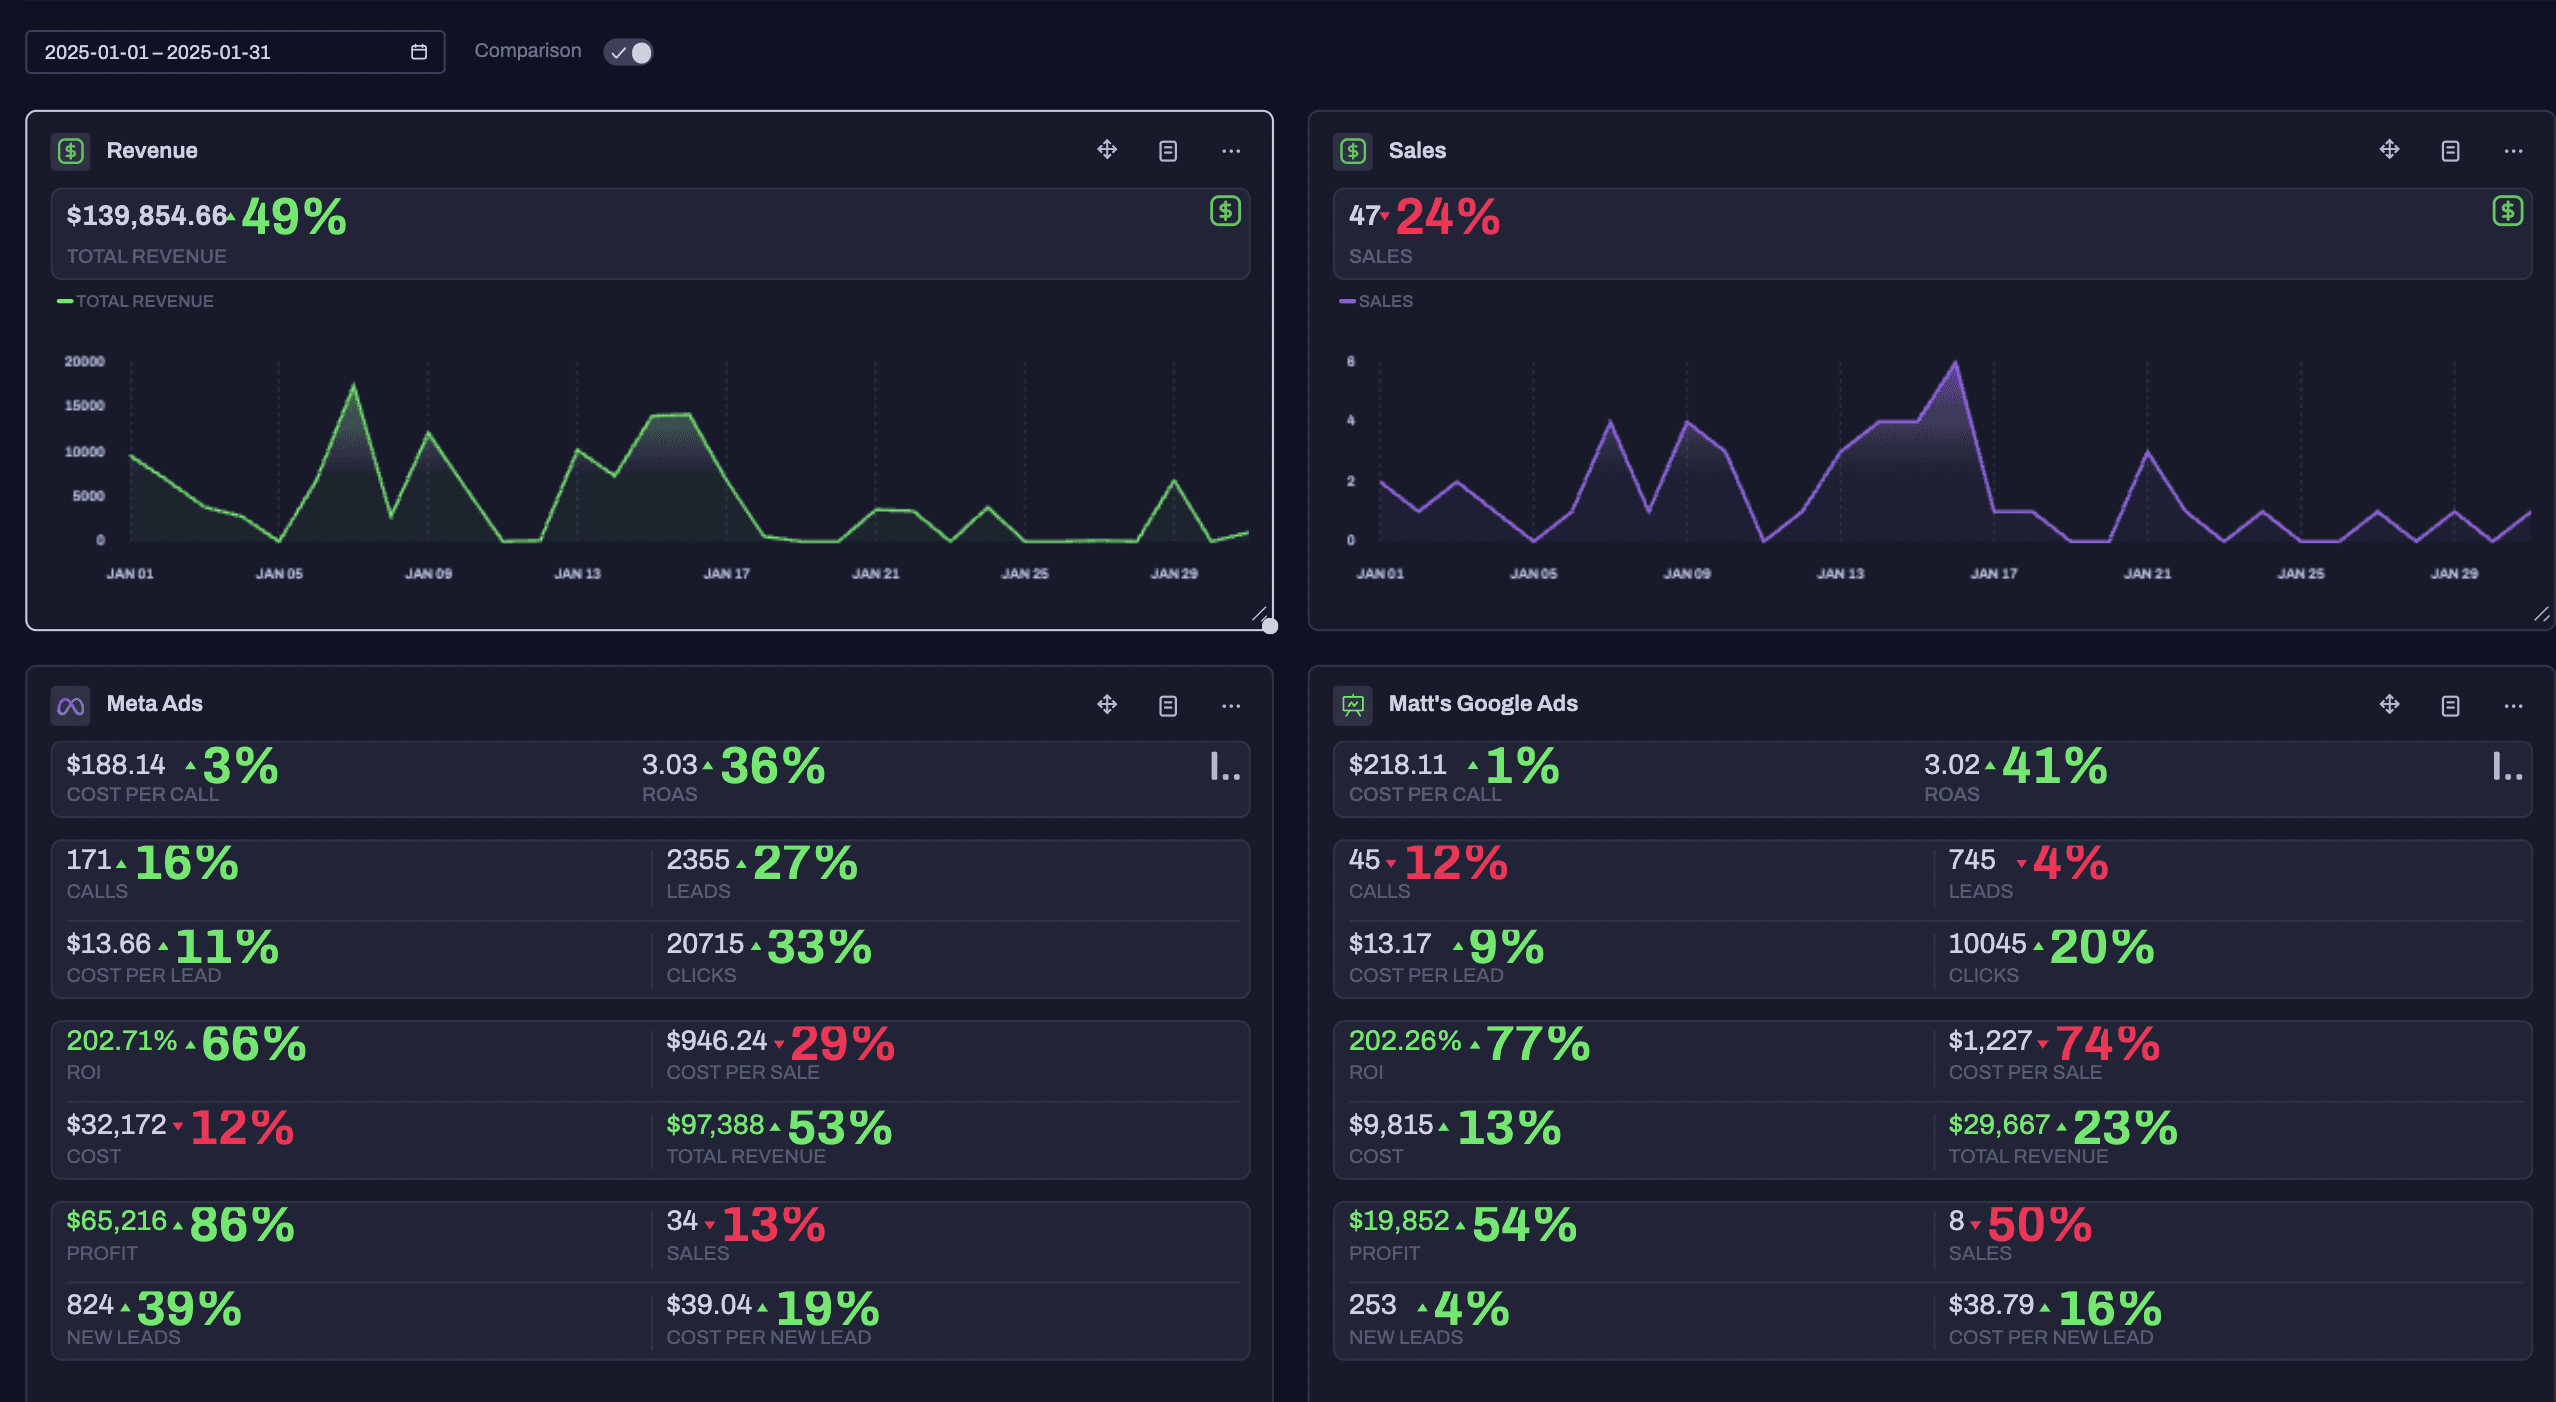Toggle the SALES legend series in chart
This screenshot has height=1402, width=2556.
tap(1377, 301)
